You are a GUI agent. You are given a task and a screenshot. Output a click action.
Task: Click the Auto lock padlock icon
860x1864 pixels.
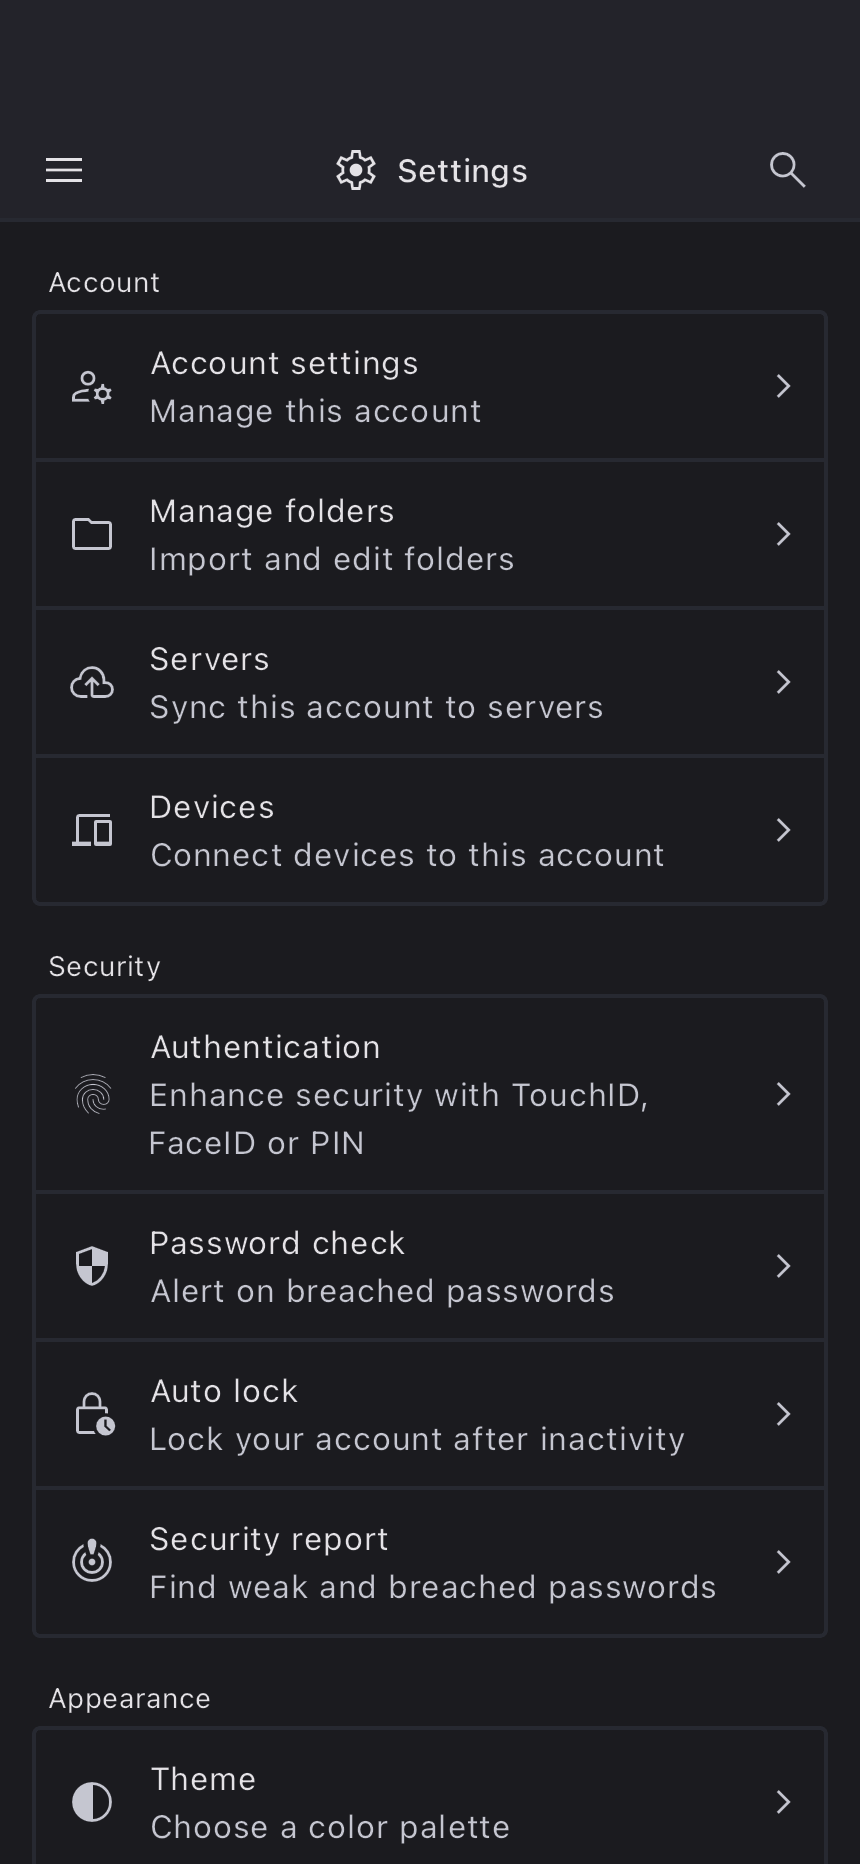point(94,1414)
